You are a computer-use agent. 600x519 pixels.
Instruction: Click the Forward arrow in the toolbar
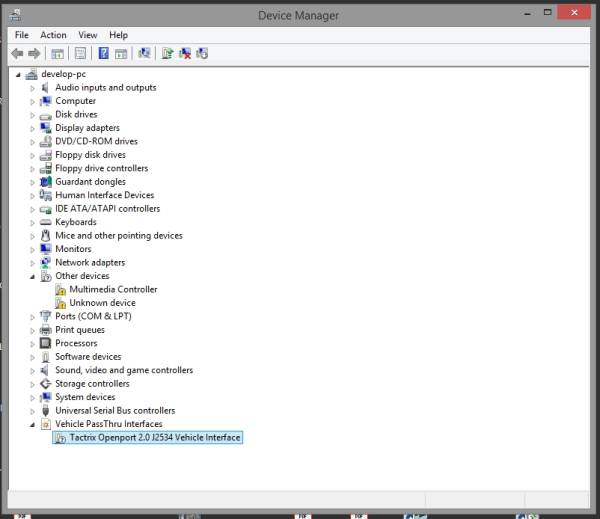click(34, 54)
